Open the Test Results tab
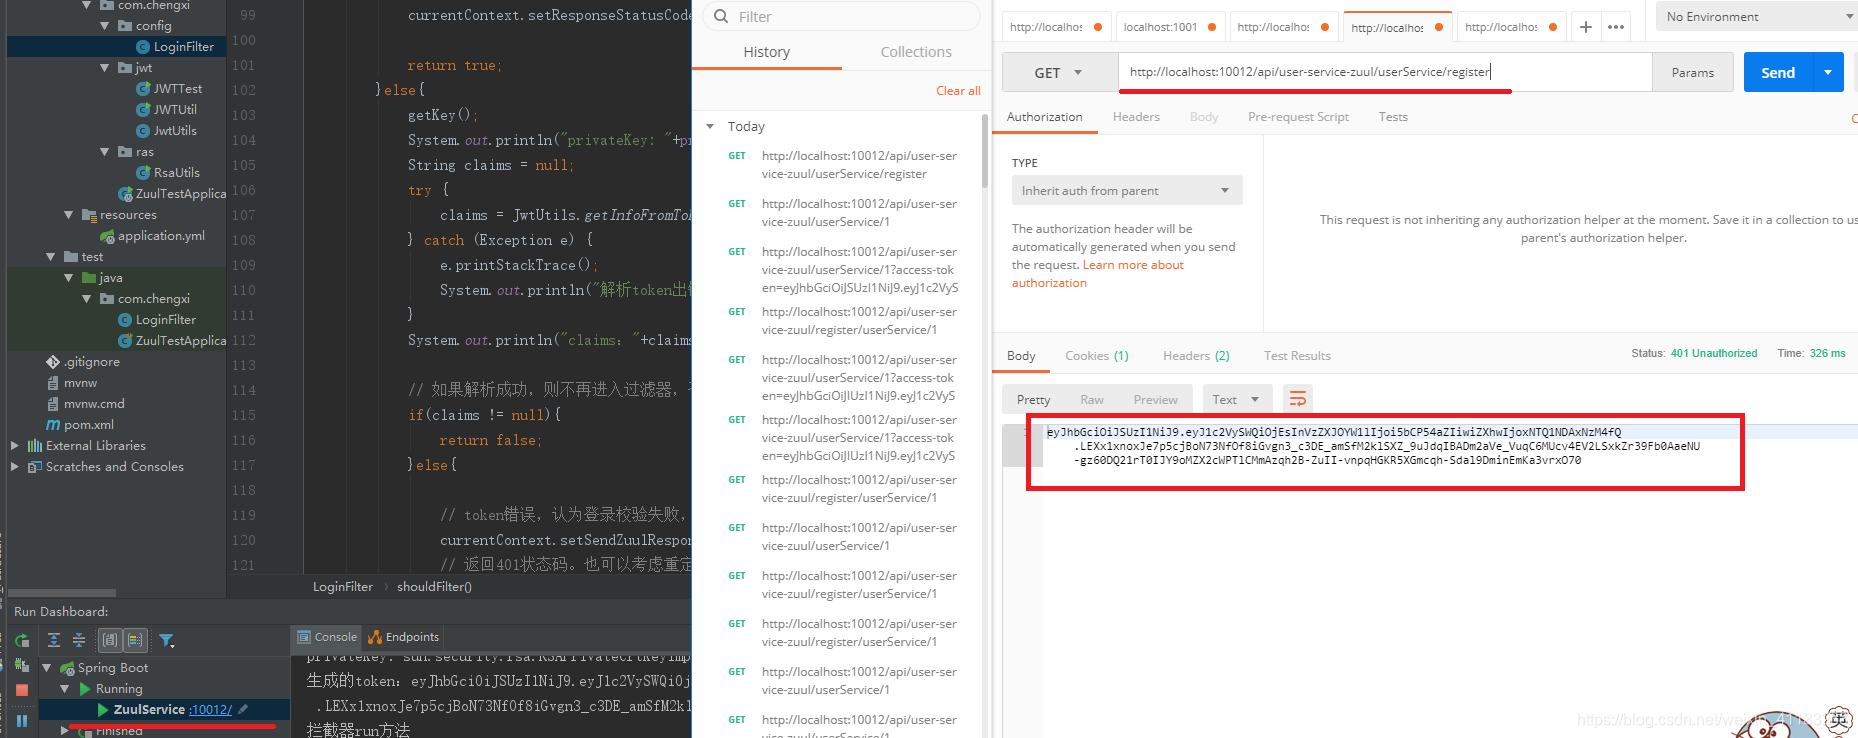This screenshot has width=1858, height=738. pyautogui.click(x=1297, y=356)
